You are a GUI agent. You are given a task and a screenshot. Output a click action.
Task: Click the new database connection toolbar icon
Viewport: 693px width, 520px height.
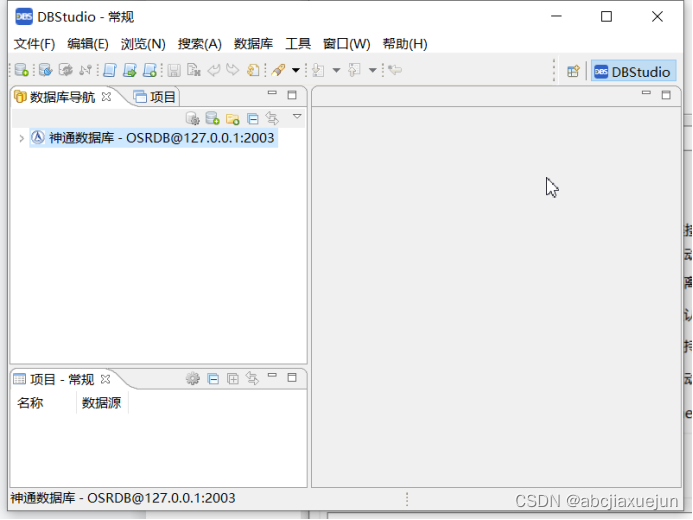coord(21,70)
